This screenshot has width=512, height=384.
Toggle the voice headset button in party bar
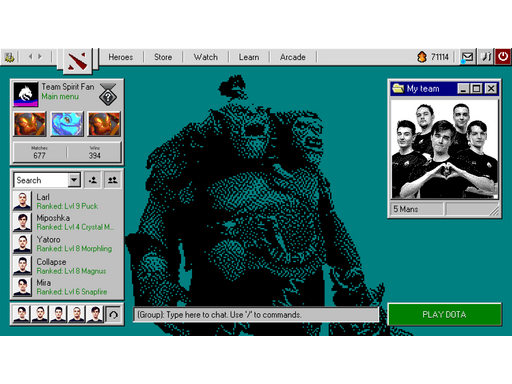114,314
